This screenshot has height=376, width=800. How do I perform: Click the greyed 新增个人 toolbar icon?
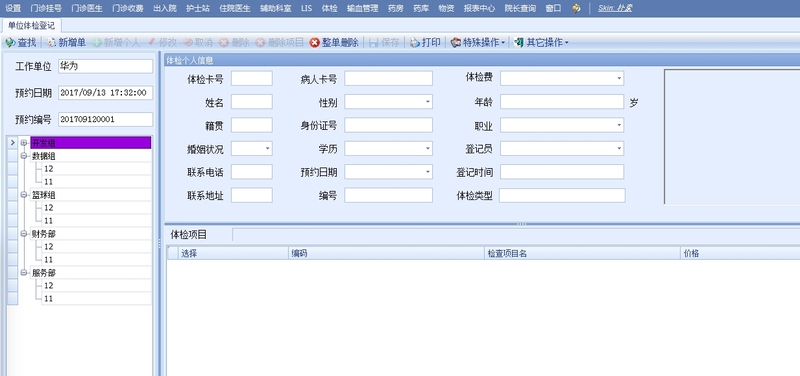point(97,43)
